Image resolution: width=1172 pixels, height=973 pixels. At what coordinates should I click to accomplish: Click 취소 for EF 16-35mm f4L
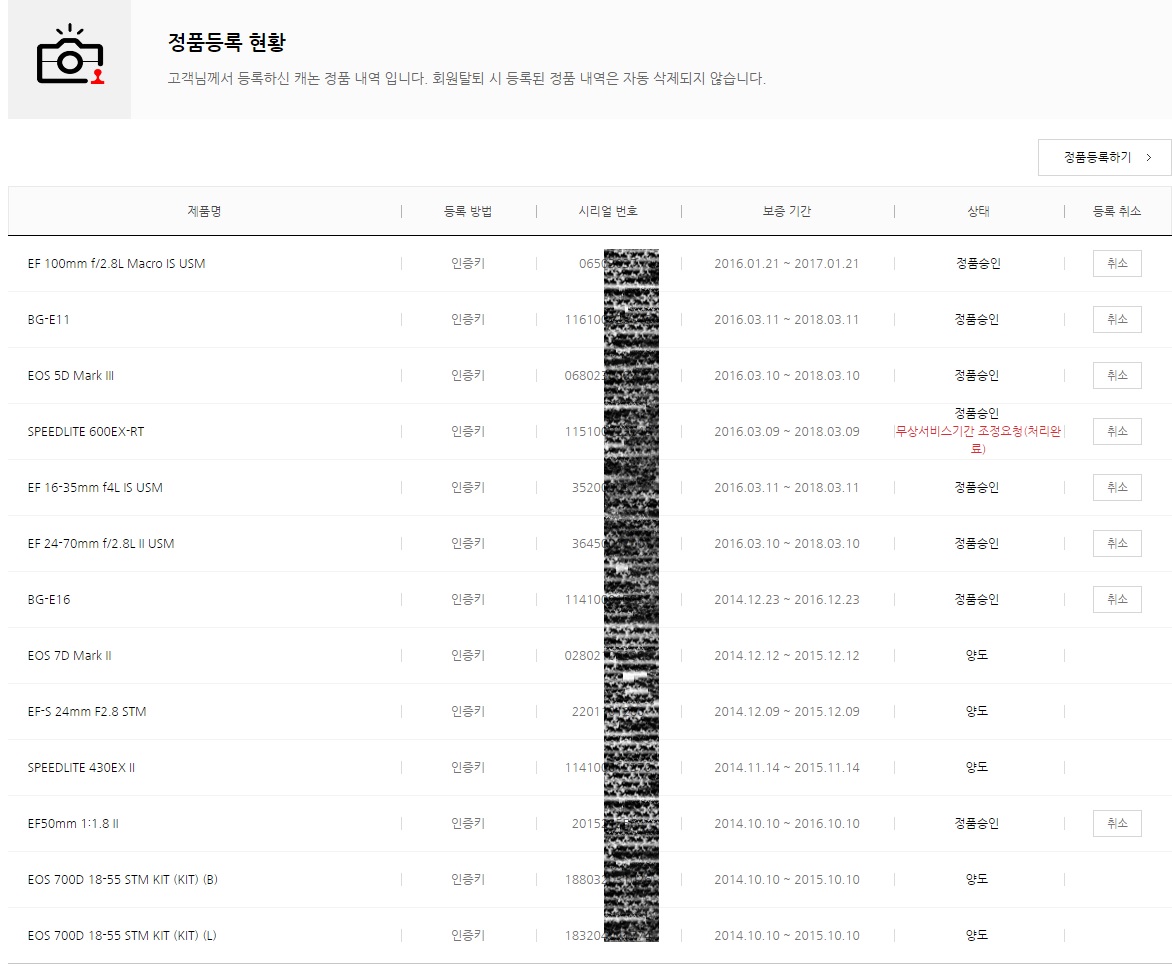1116,488
